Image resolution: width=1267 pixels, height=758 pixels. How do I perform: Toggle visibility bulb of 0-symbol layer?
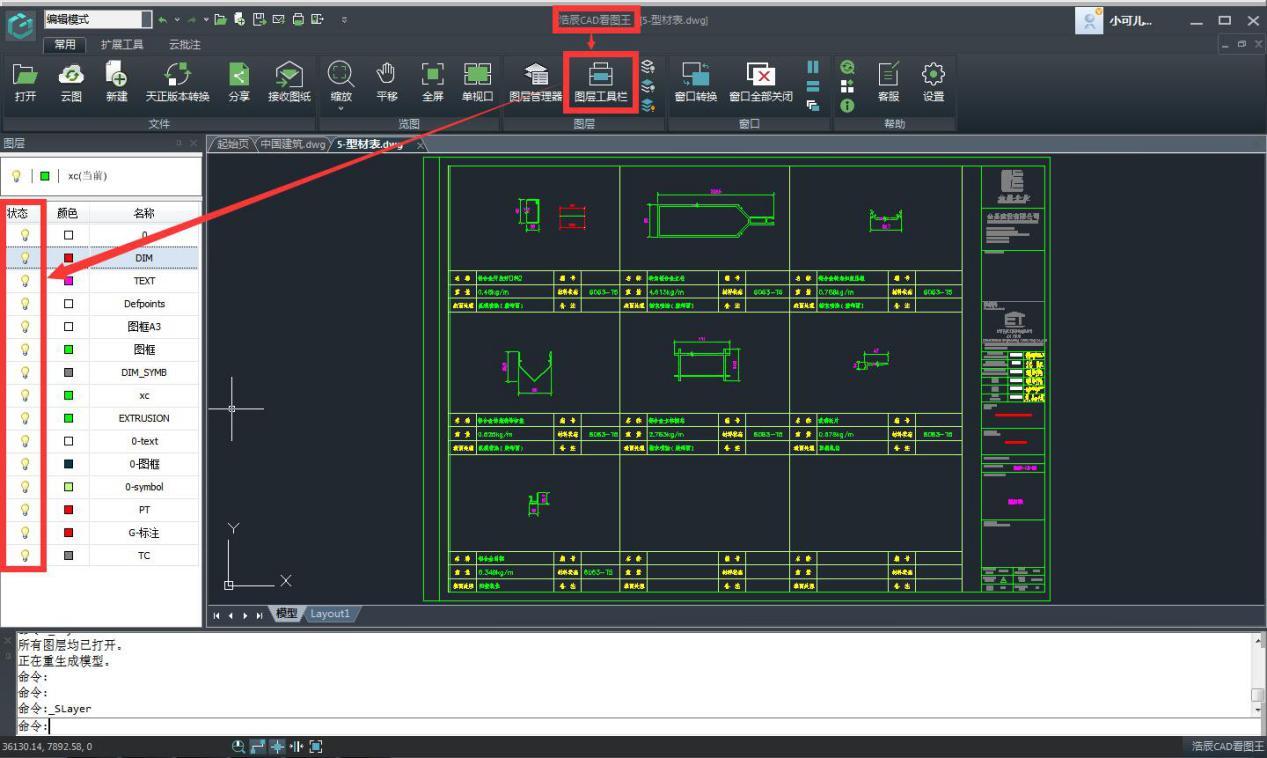point(24,487)
